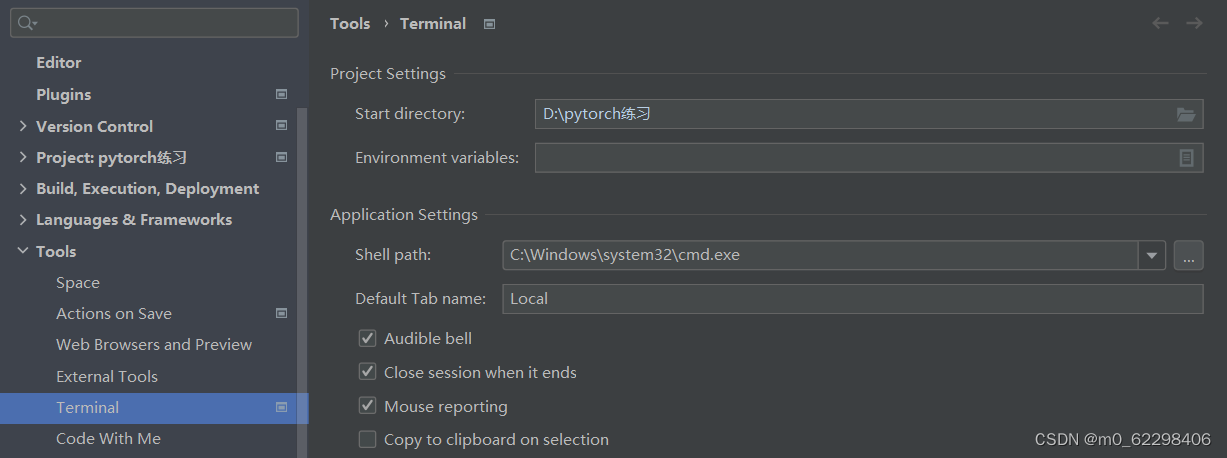1227x458 pixels.
Task: Click the back arrow in settings header
Action: coord(1160,23)
